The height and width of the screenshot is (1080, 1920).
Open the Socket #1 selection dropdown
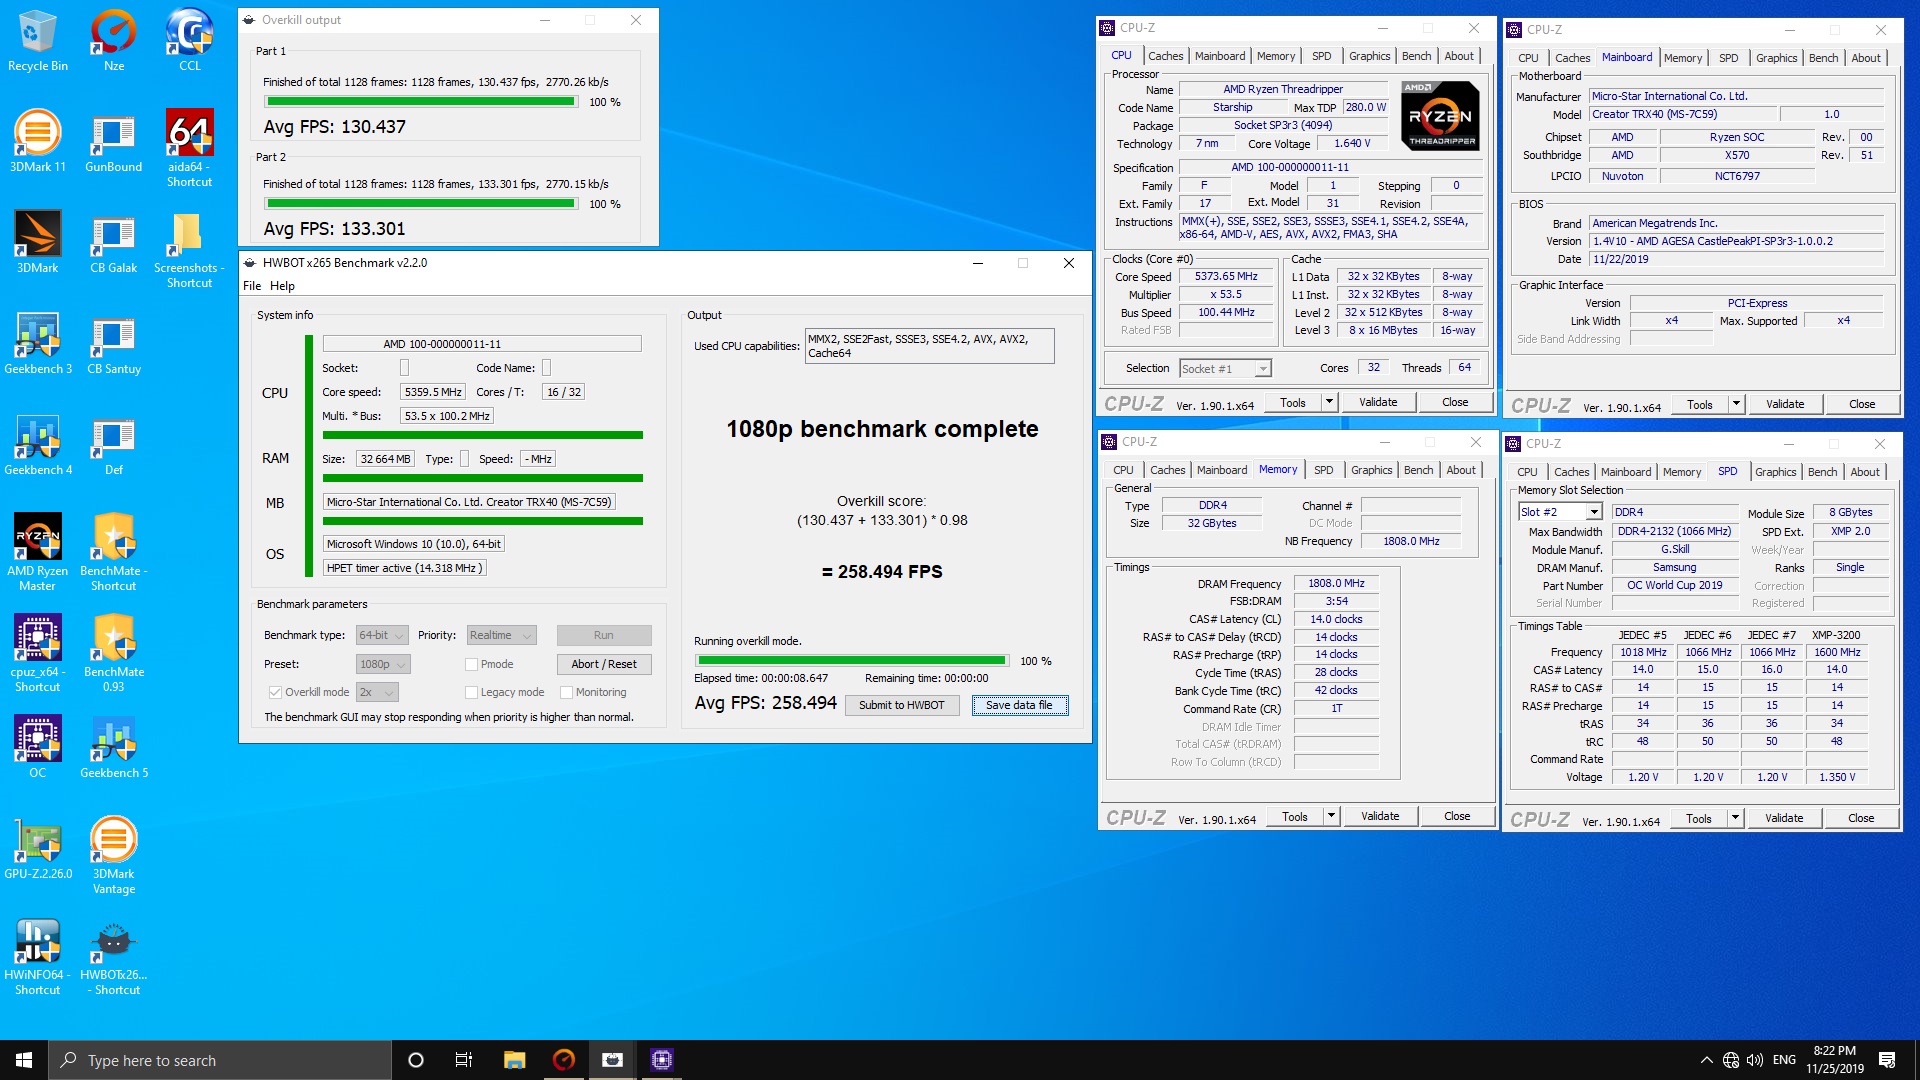click(x=1225, y=368)
